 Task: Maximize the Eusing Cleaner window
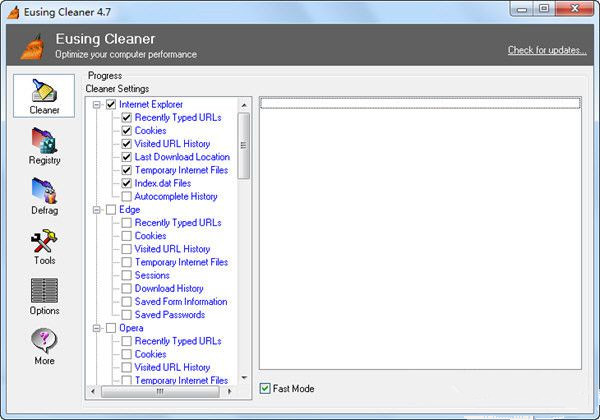click(x=544, y=9)
